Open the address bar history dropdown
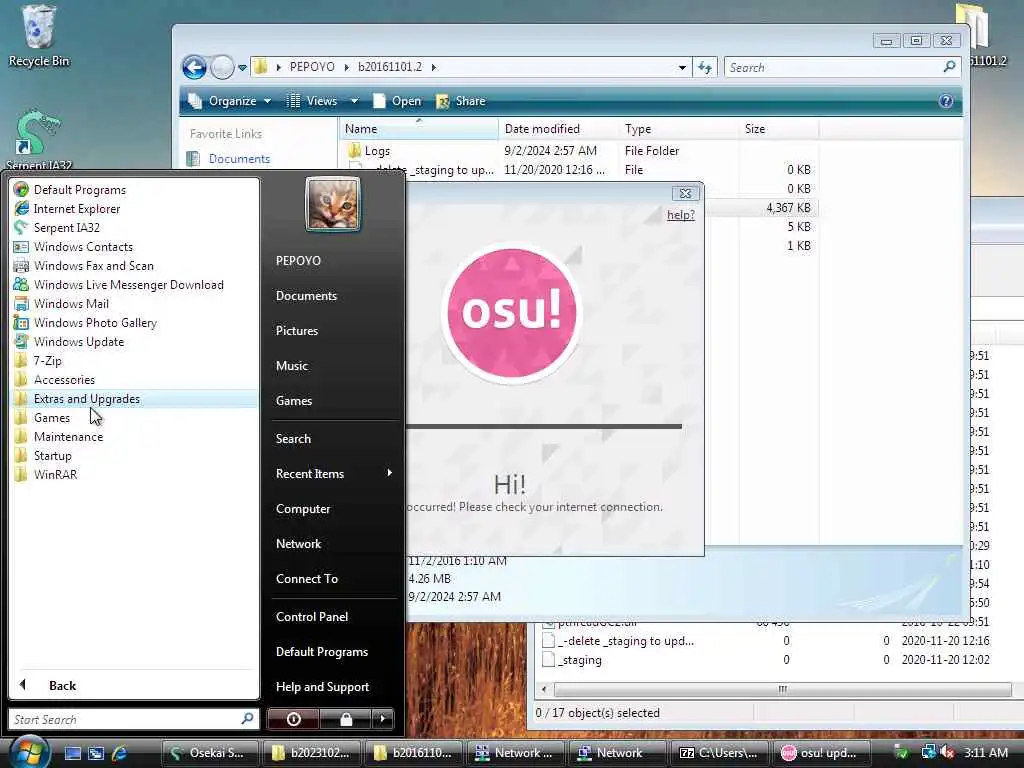The image size is (1024, 768). click(682, 68)
